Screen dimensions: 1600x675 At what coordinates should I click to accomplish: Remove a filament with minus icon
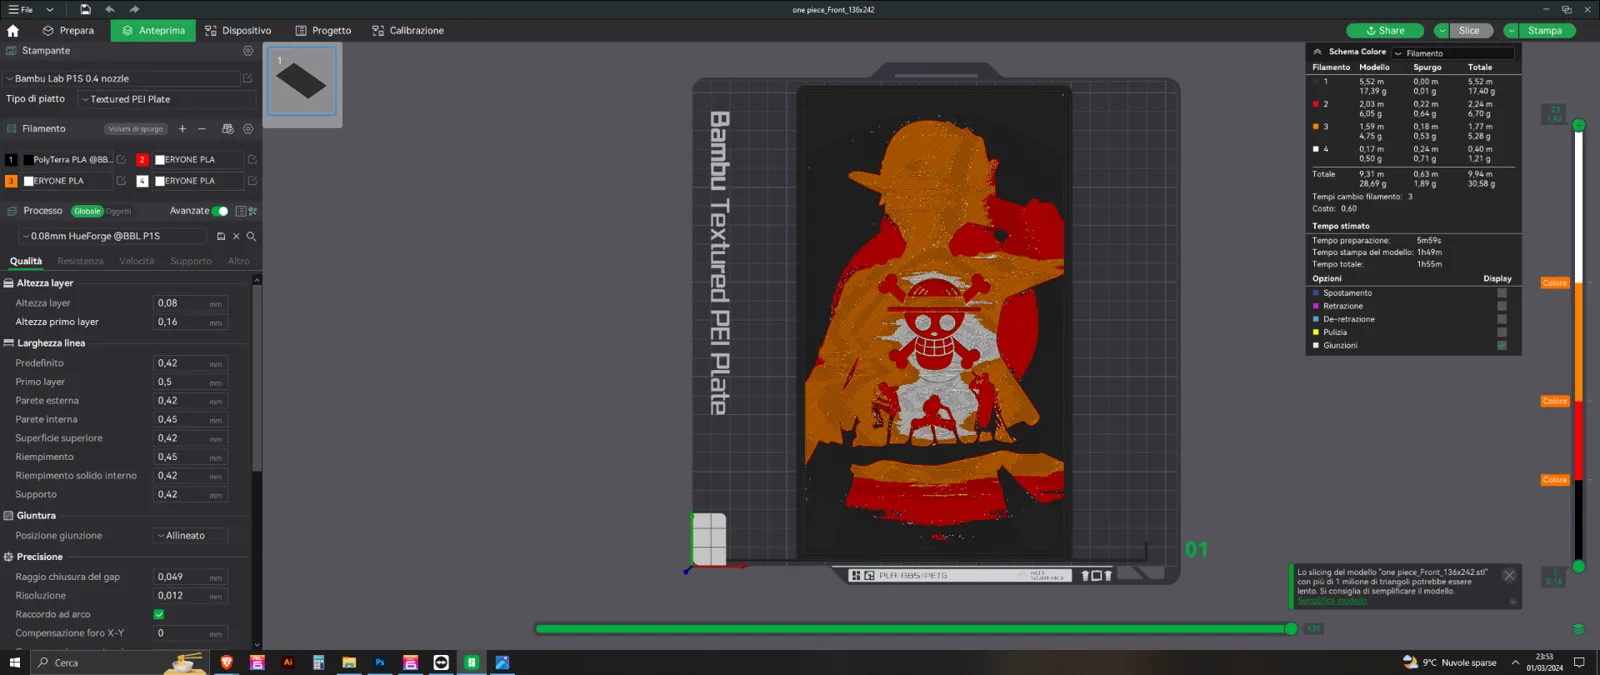click(x=201, y=129)
